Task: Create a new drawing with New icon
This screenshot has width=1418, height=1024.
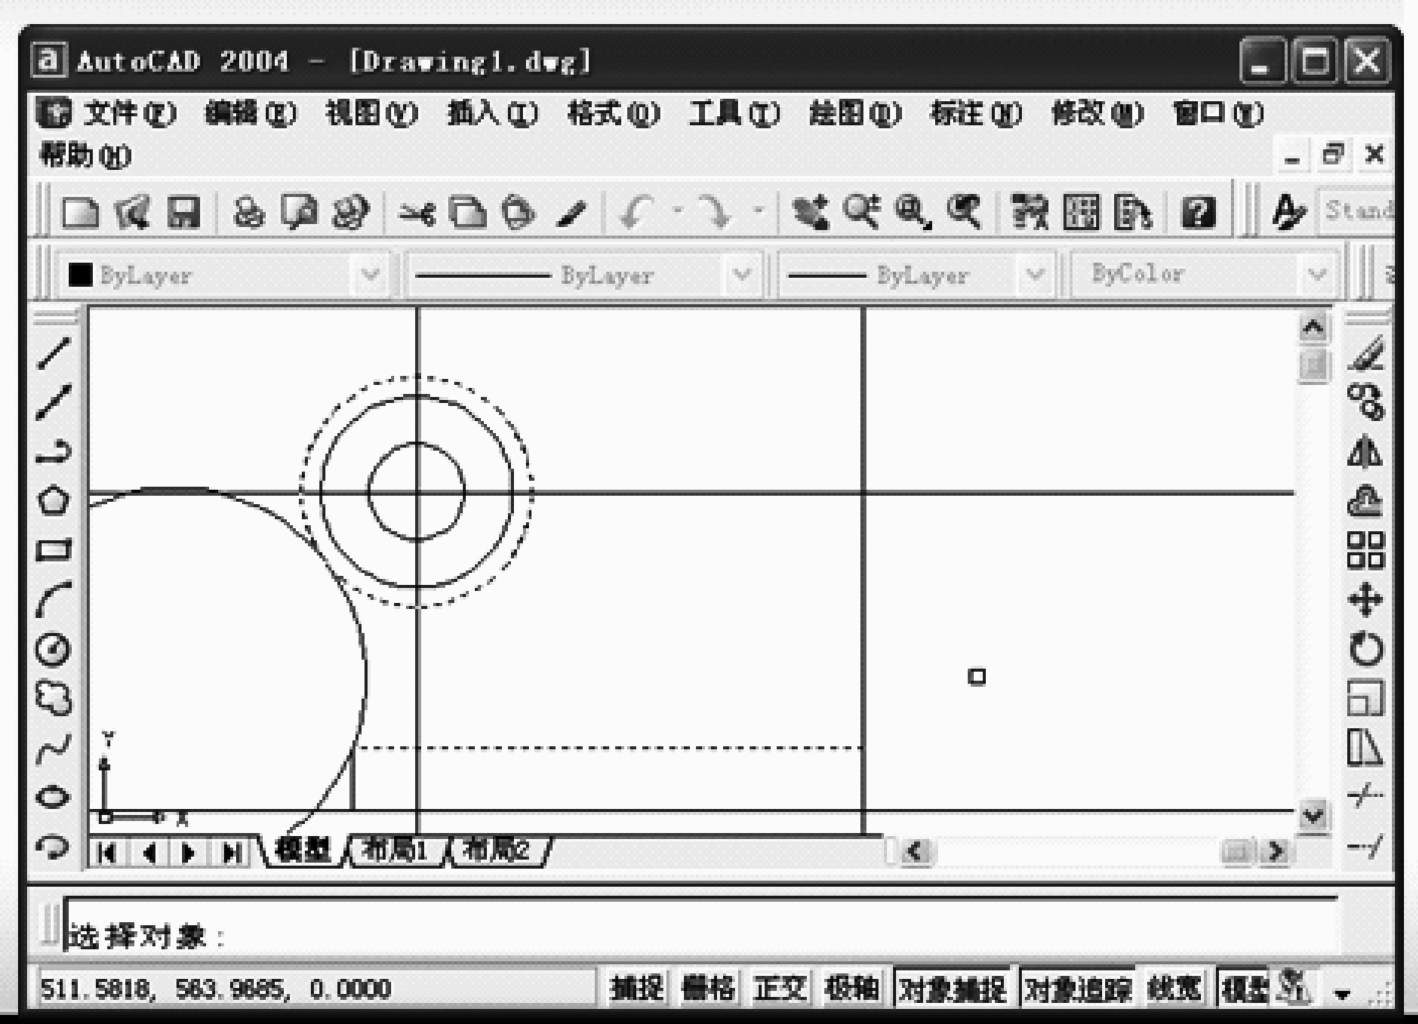Action: (x=80, y=212)
